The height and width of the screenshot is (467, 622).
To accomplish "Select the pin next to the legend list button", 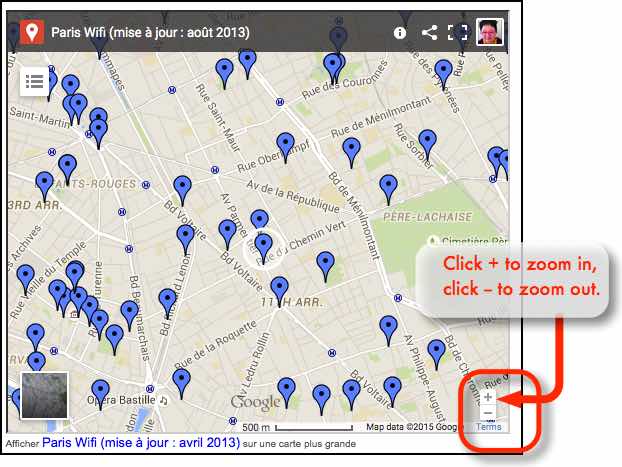I will pyautogui.click(x=52, y=85).
